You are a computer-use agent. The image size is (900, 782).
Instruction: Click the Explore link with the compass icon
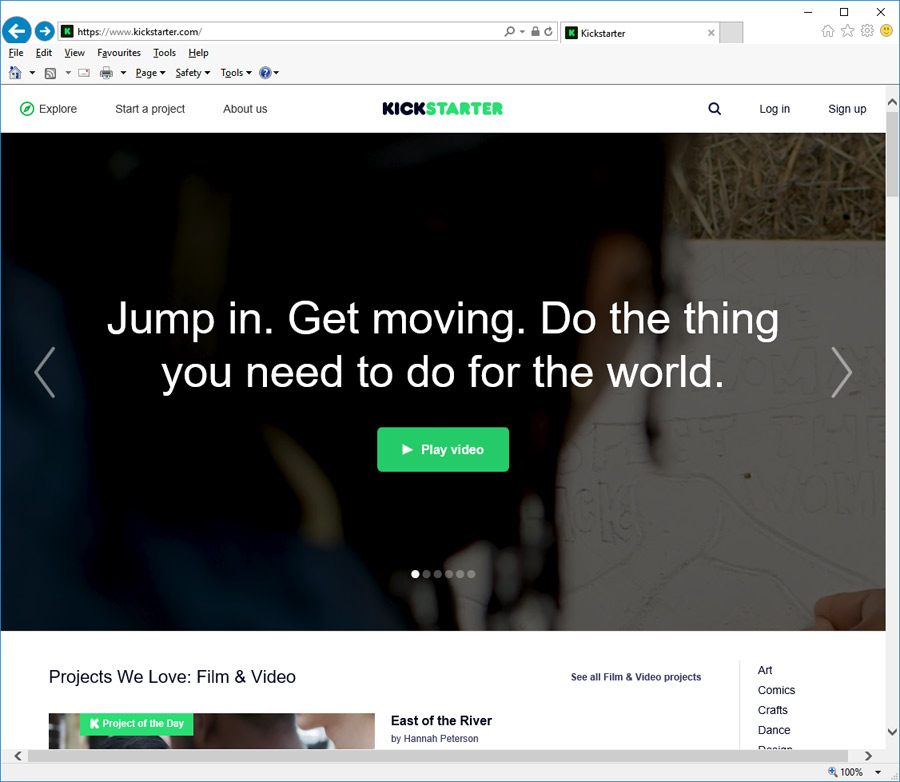[48, 109]
